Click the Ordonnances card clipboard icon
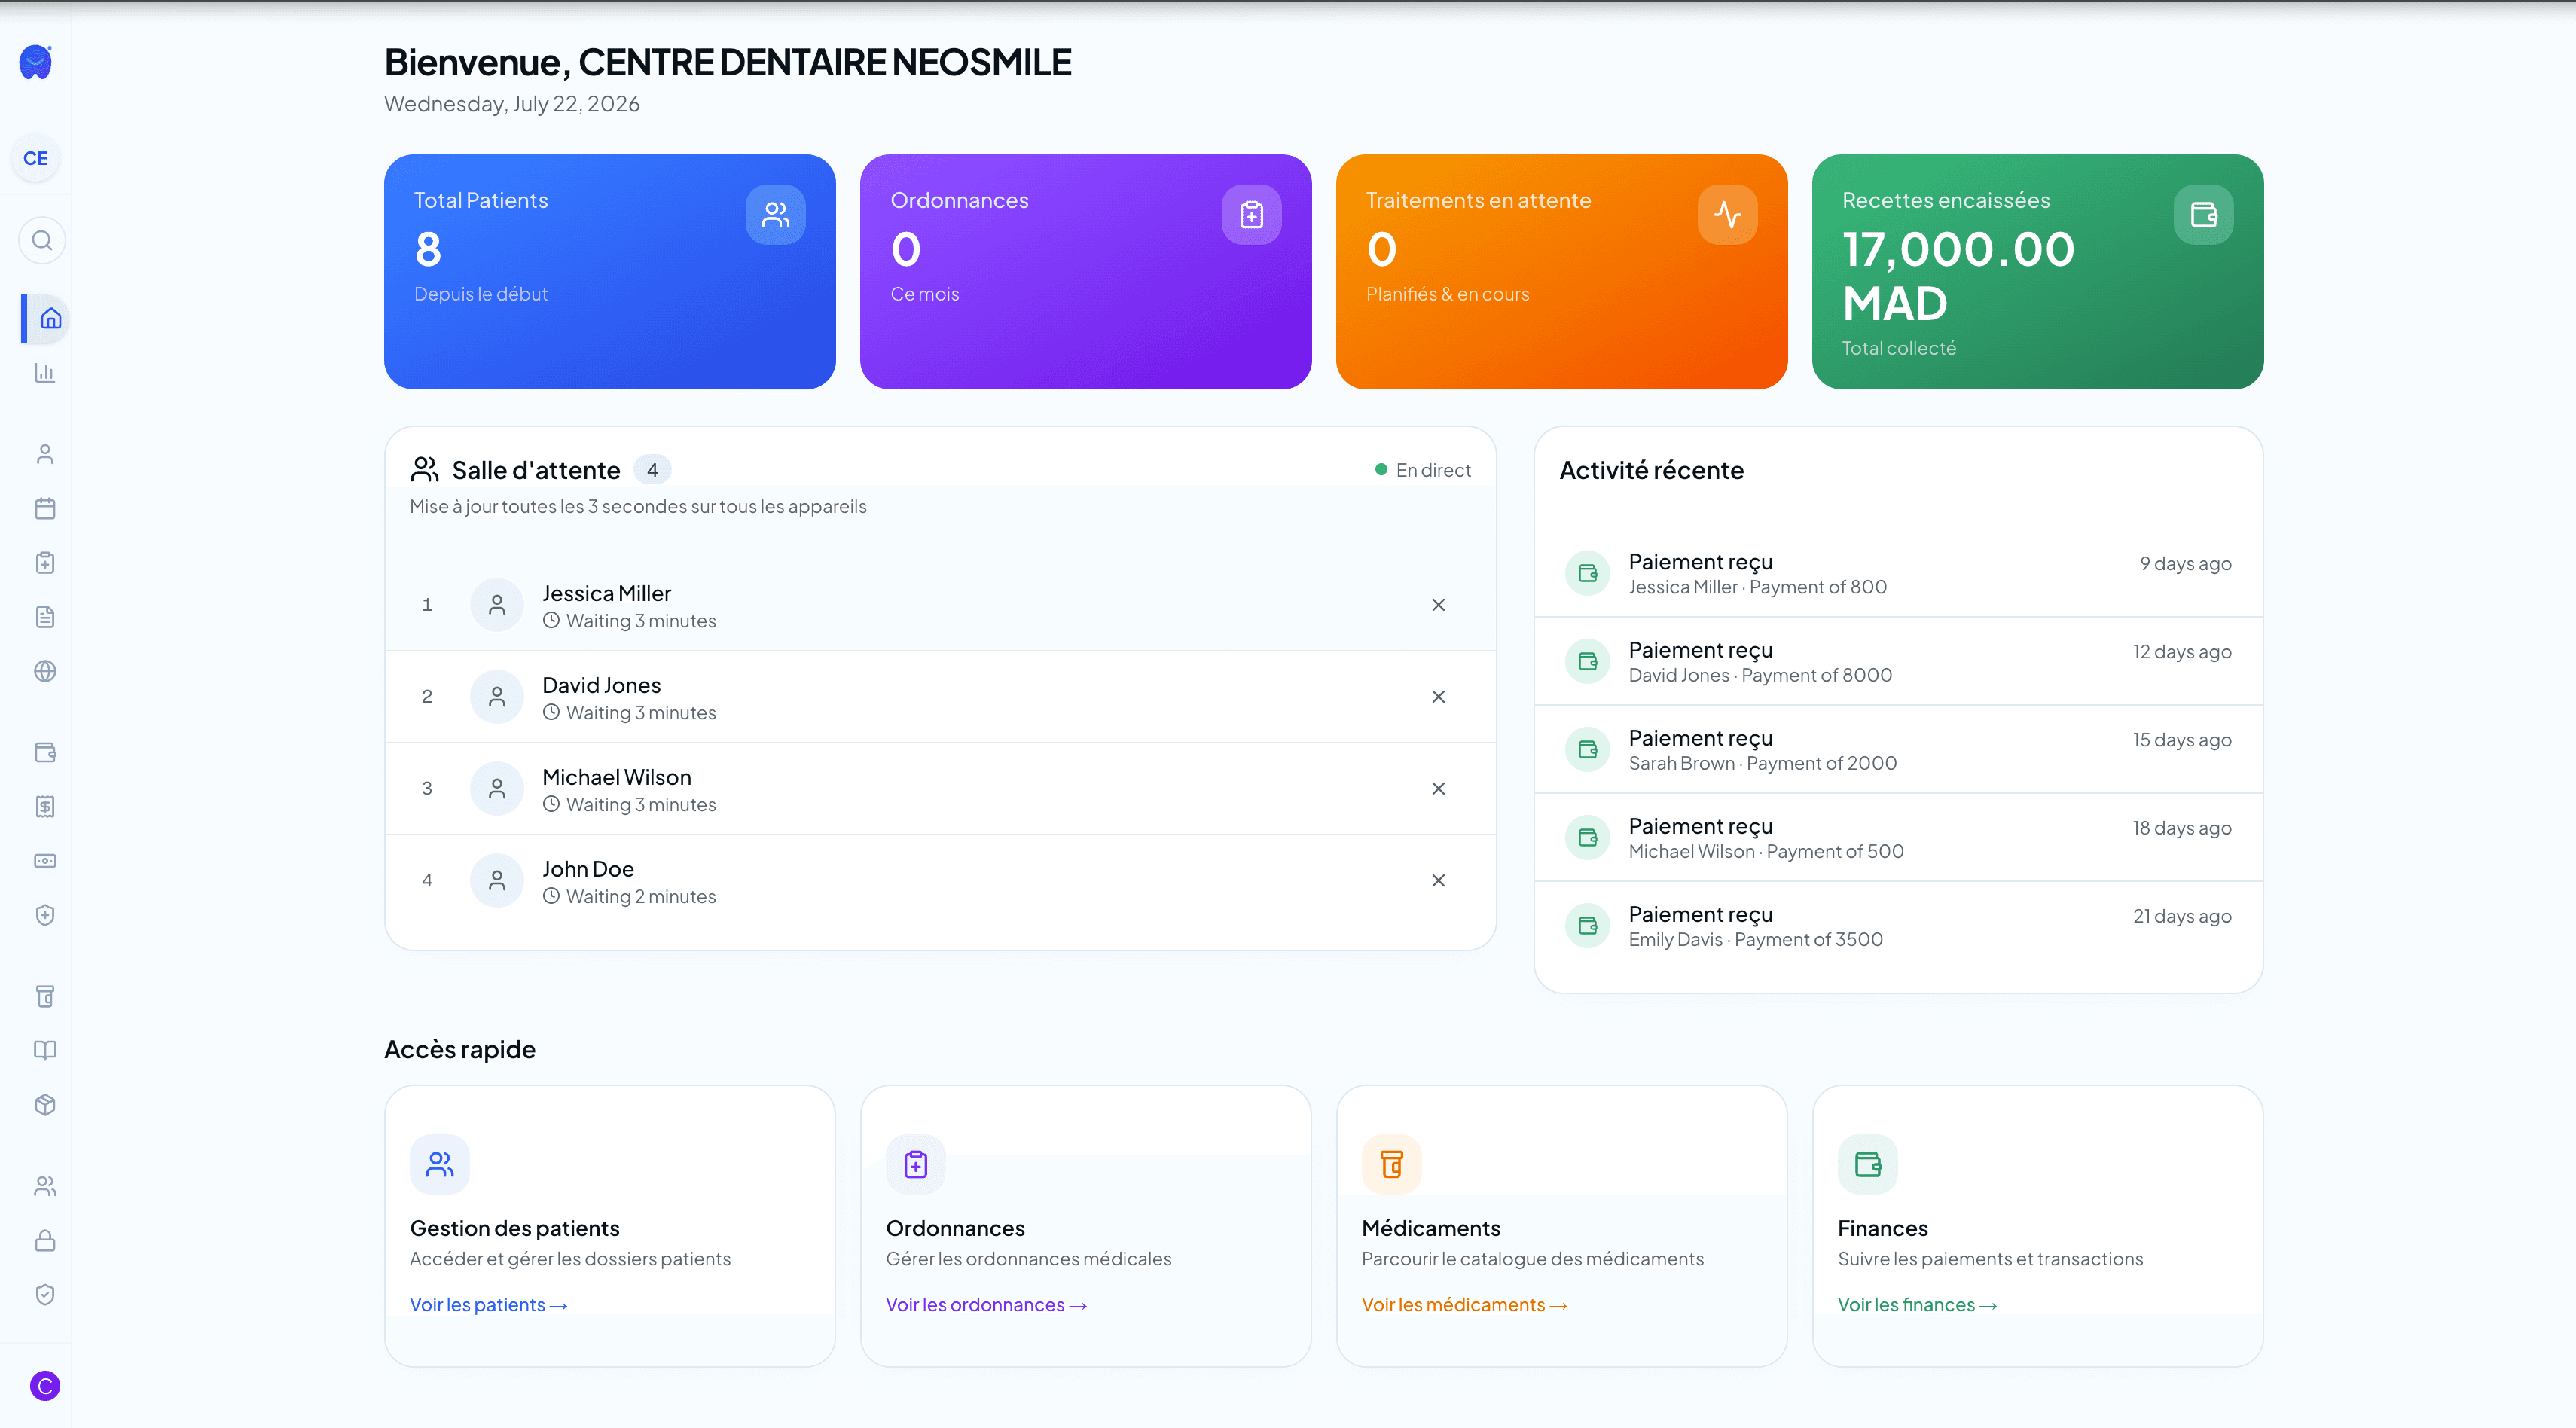 [x=1251, y=214]
